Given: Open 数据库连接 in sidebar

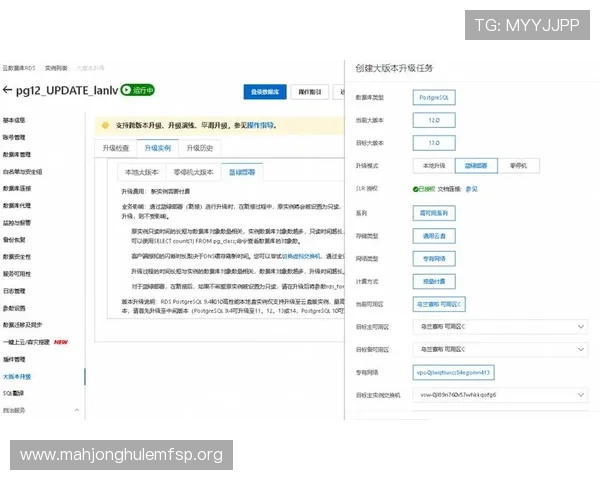Looking at the screenshot, I should click(16, 188).
